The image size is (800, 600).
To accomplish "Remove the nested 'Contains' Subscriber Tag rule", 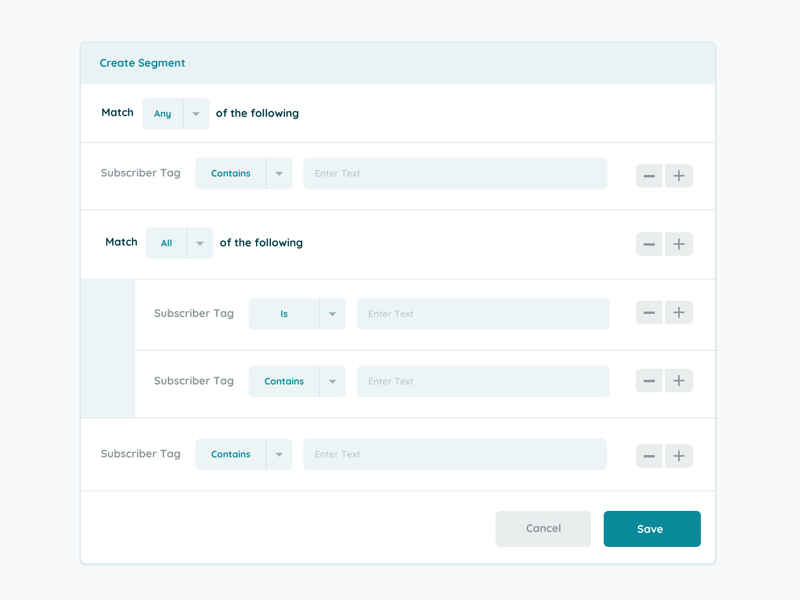I will 649,381.
